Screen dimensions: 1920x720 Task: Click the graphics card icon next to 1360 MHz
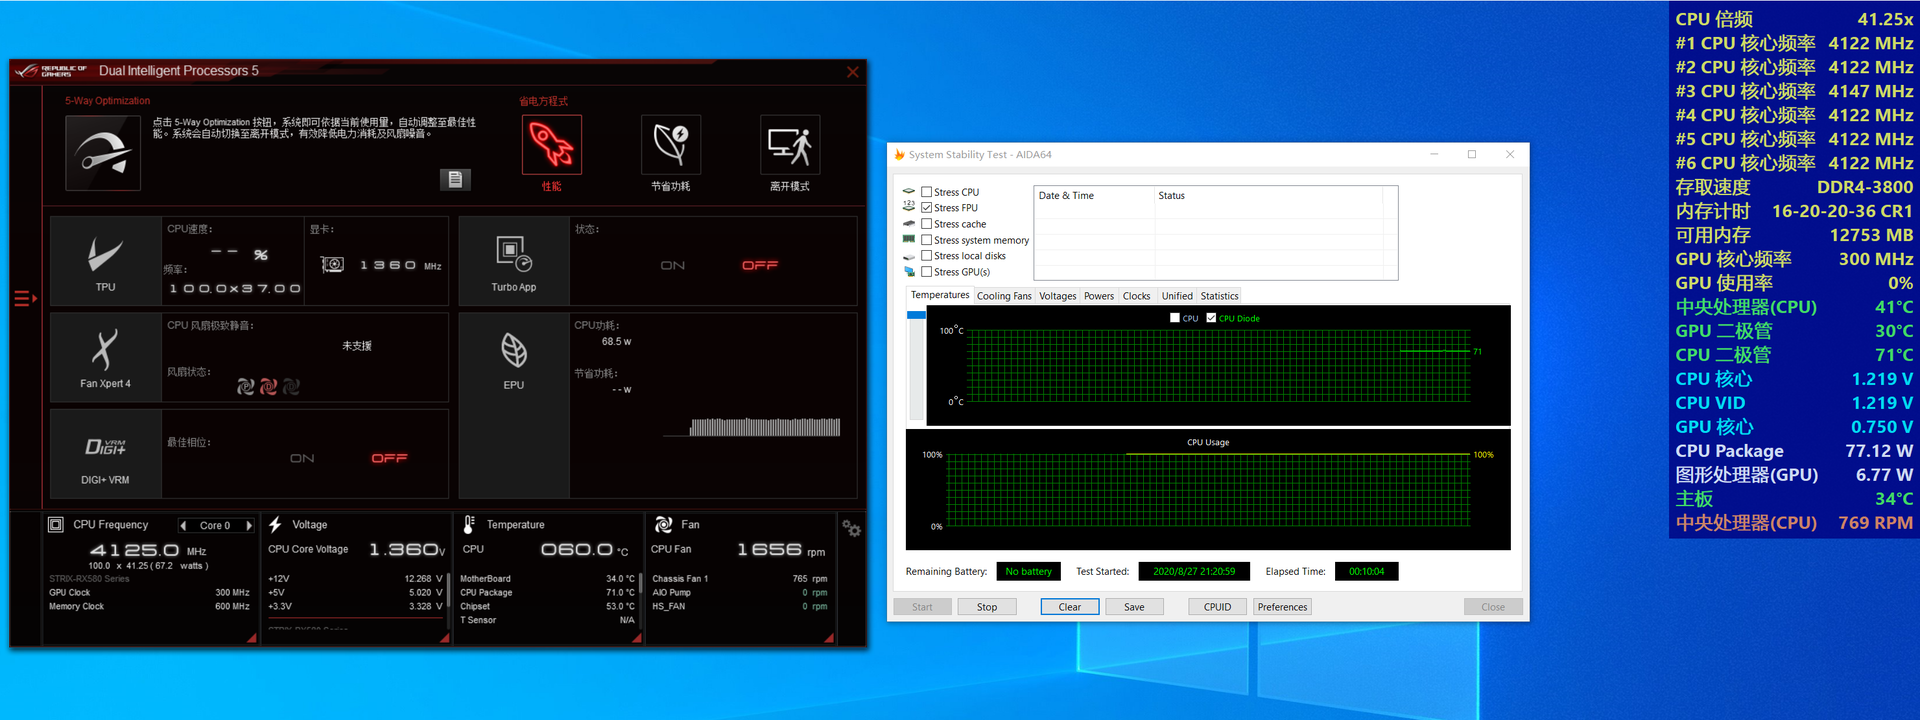(332, 264)
